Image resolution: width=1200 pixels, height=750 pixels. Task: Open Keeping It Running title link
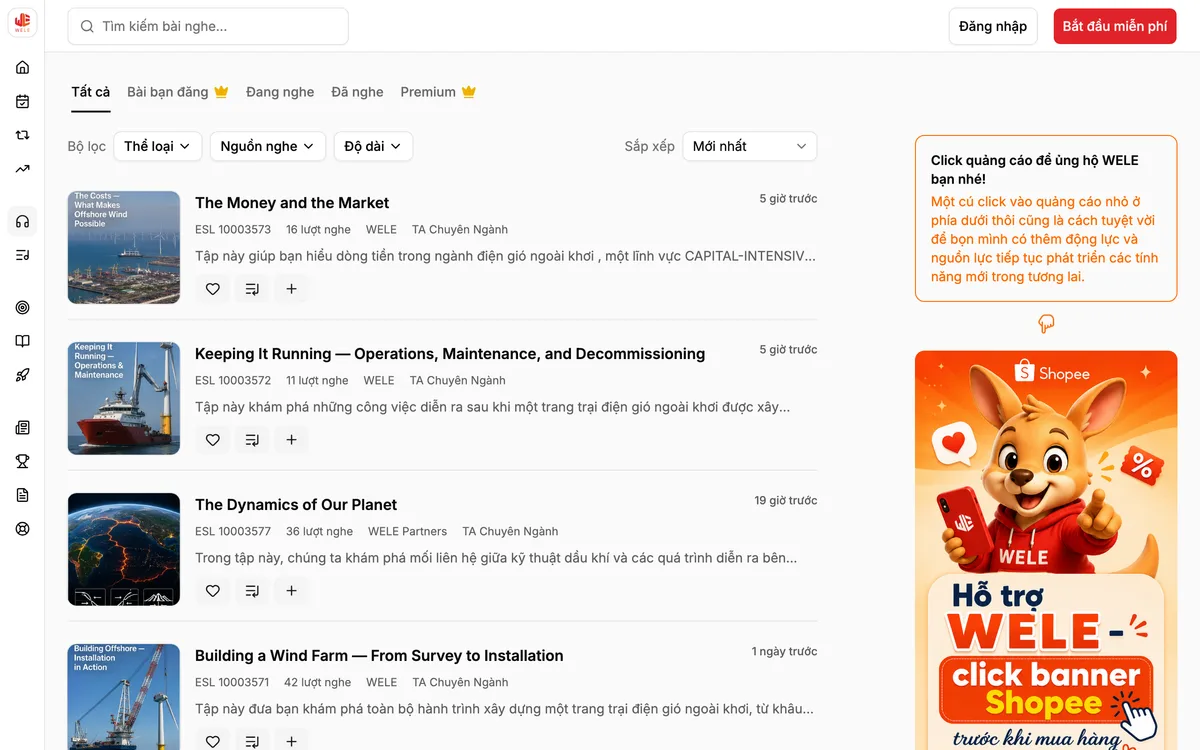450,354
